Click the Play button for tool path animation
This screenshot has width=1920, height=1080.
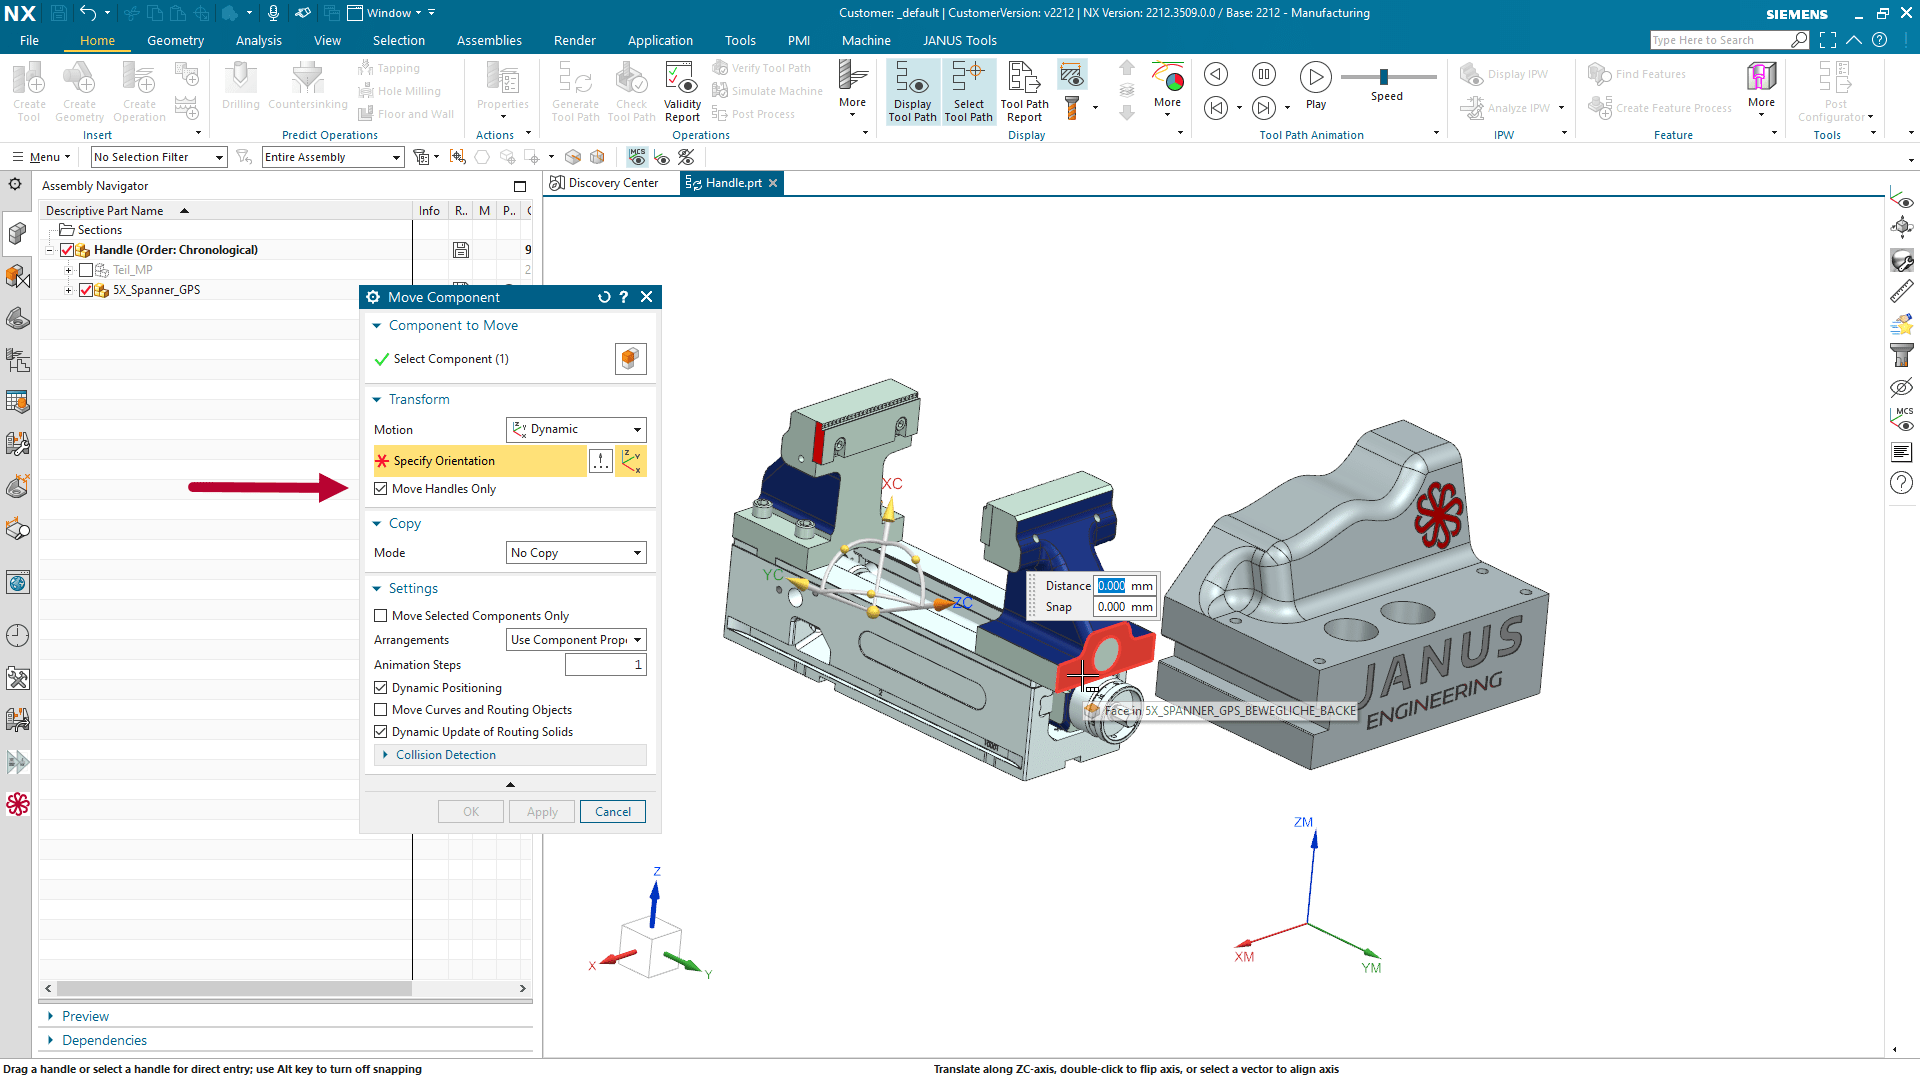click(1315, 75)
